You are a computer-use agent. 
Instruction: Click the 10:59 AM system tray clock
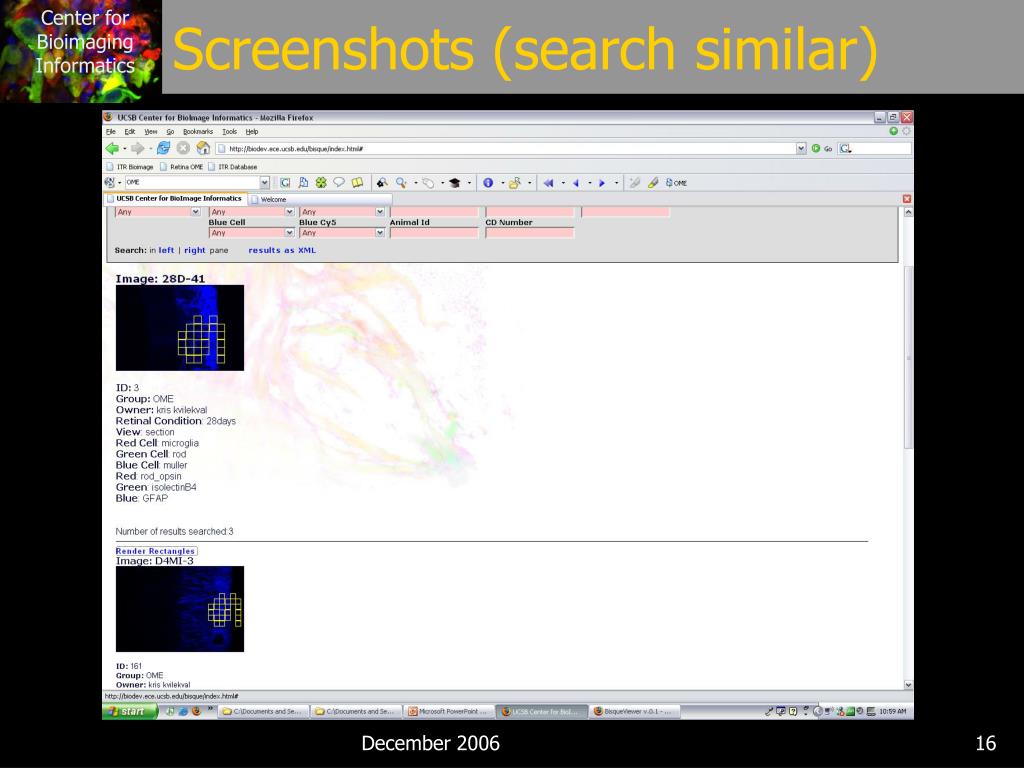pyautogui.click(x=893, y=711)
